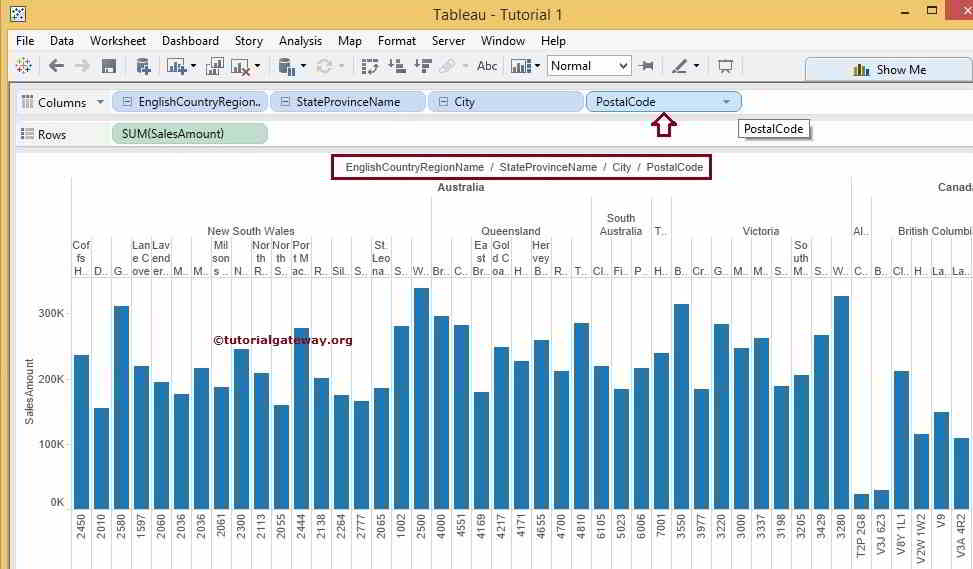The height and width of the screenshot is (569, 973).
Task: Collapse the EnglishCountryRegionName hierarchy pill
Action: tap(127, 102)
